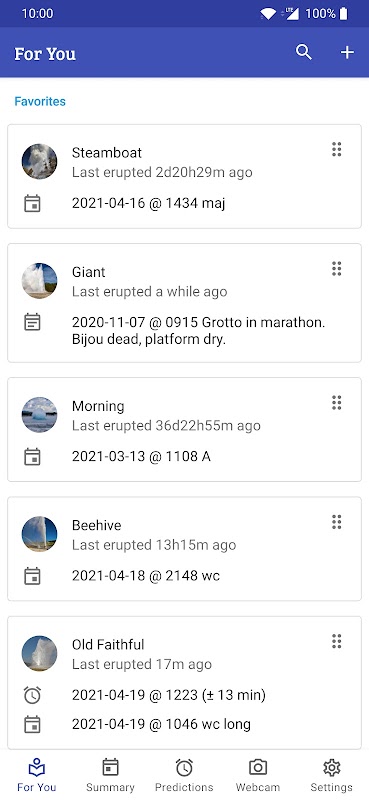Switch to the Summary tab
The width and height of the screenshot is (369, 800).
[x=110, y=776]
